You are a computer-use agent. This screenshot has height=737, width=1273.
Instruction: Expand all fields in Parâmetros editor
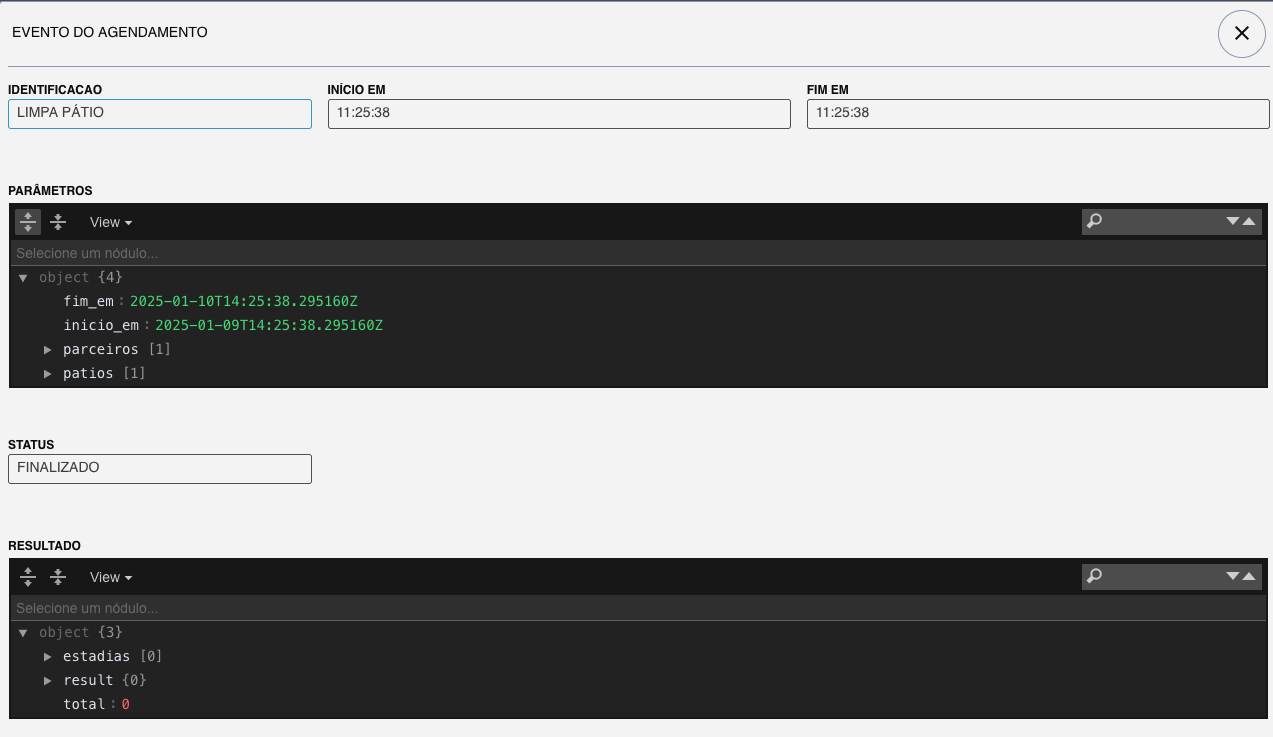pyautogui.click(x=28, y=222)
